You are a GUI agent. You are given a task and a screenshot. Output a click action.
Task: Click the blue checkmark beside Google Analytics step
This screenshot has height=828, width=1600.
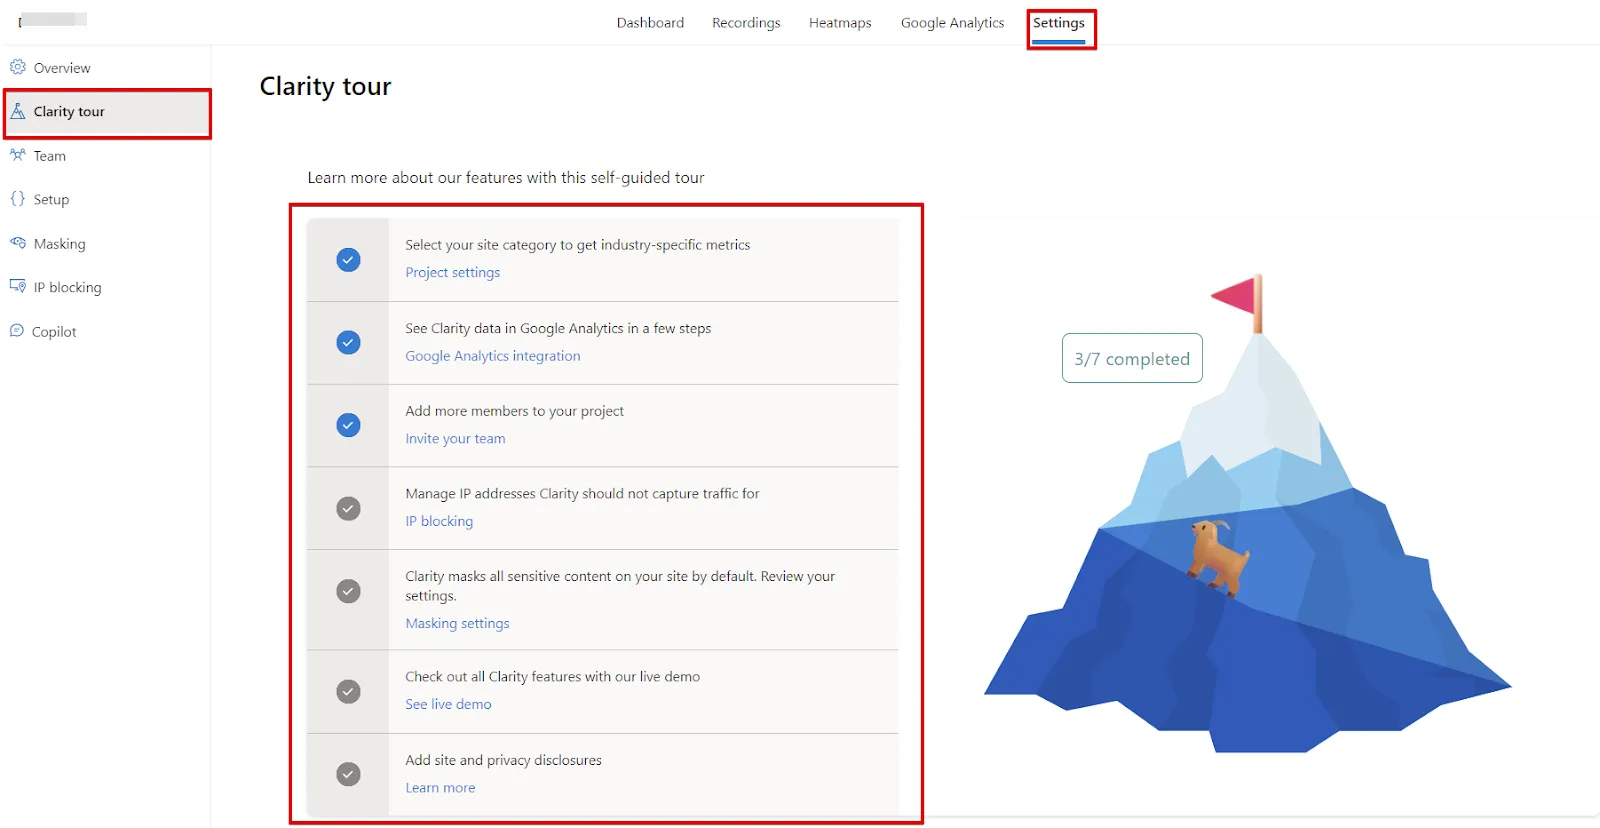coord(348,343)
